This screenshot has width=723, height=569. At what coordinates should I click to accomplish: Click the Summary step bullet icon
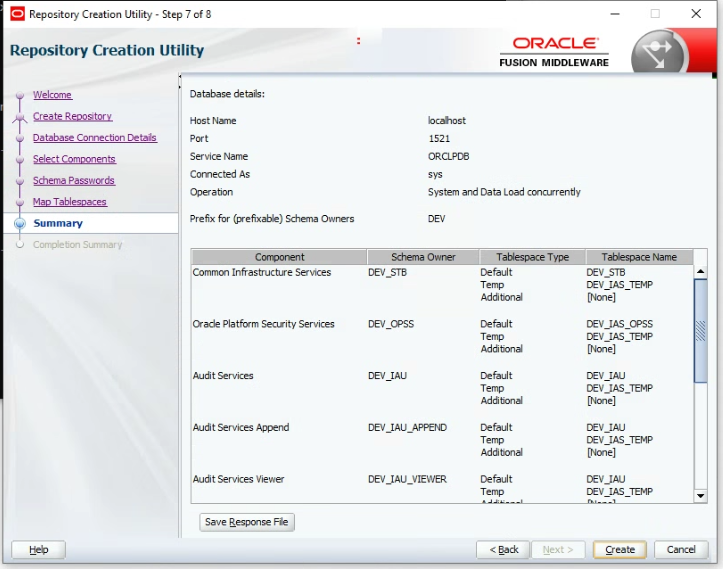(20, 224)
